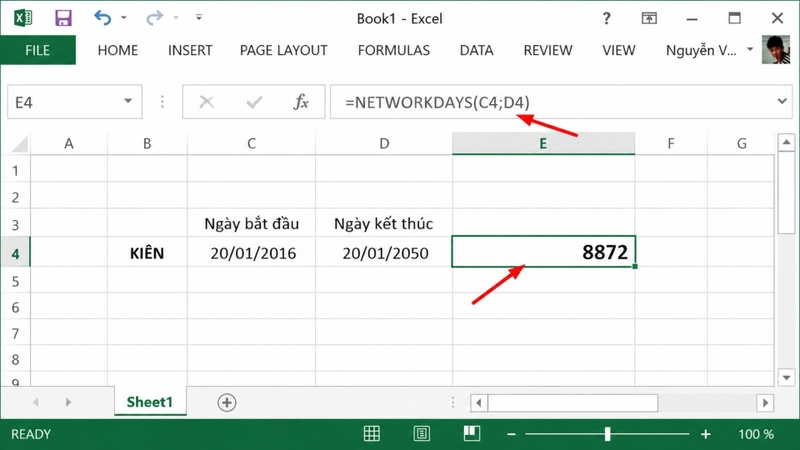Open the Name Box dropdown arrow
This screenshot has height=450, width=800.
click(x=128, y=101)
